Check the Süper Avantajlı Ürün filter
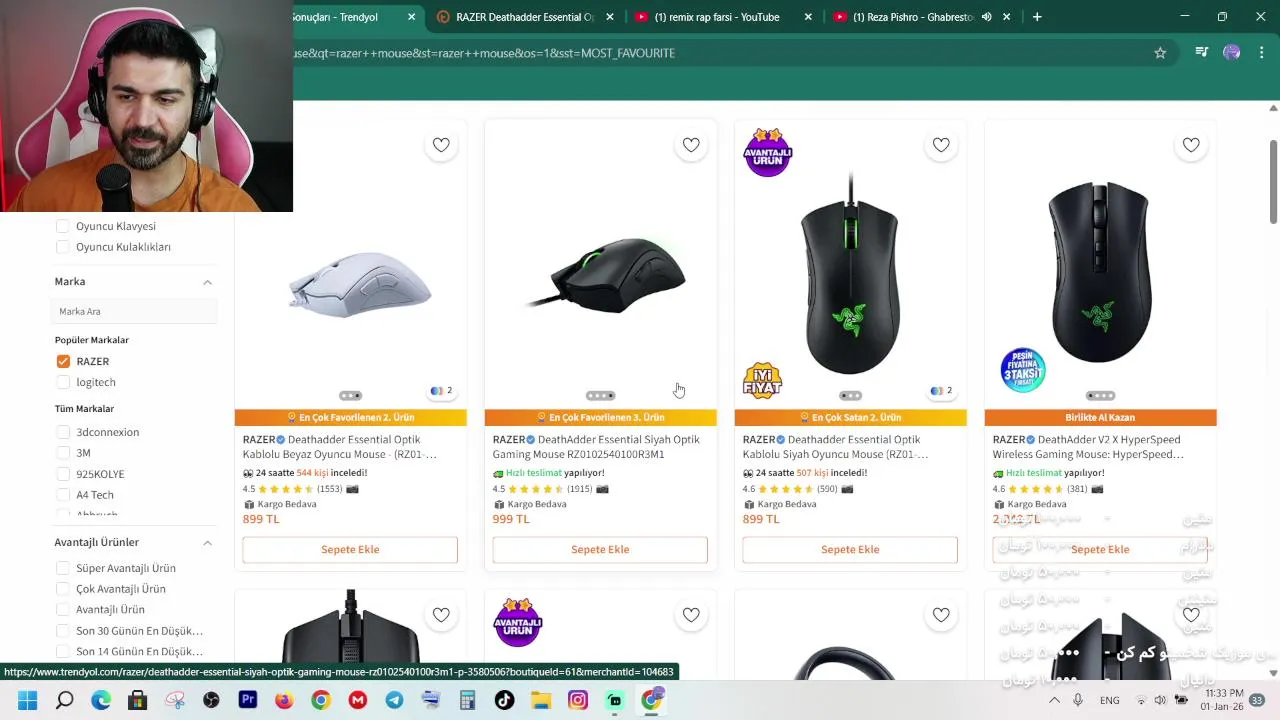 click(x=63, y=568)
